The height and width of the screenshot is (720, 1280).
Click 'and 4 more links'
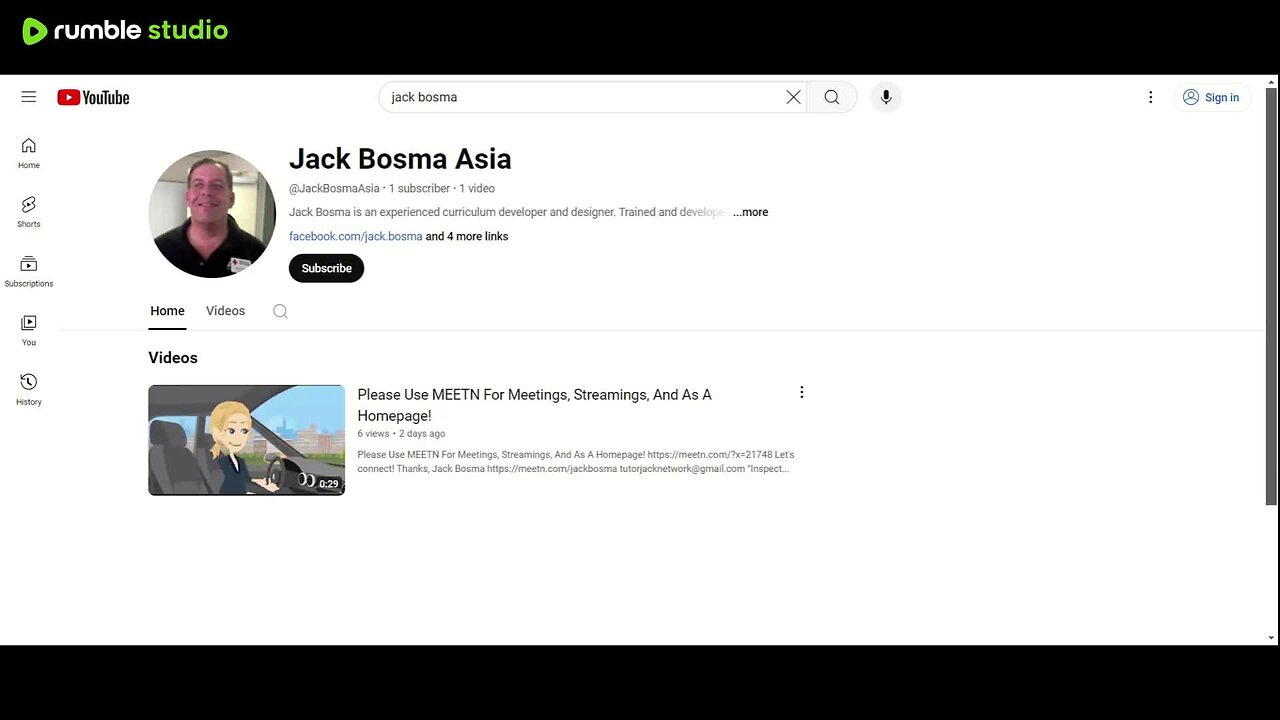(x=467, y=236)
